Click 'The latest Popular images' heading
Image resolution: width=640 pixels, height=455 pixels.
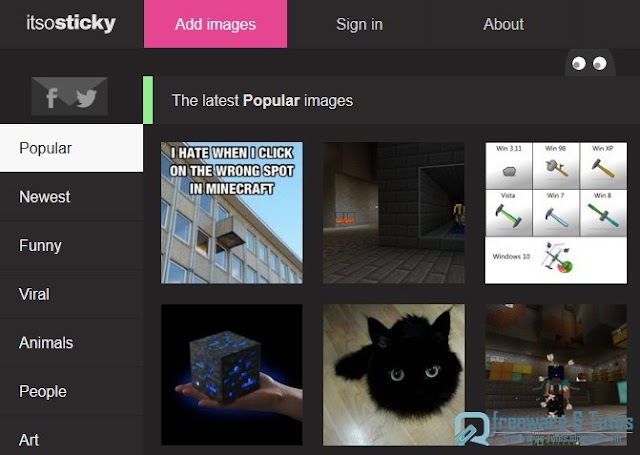[x=262, y=100]
